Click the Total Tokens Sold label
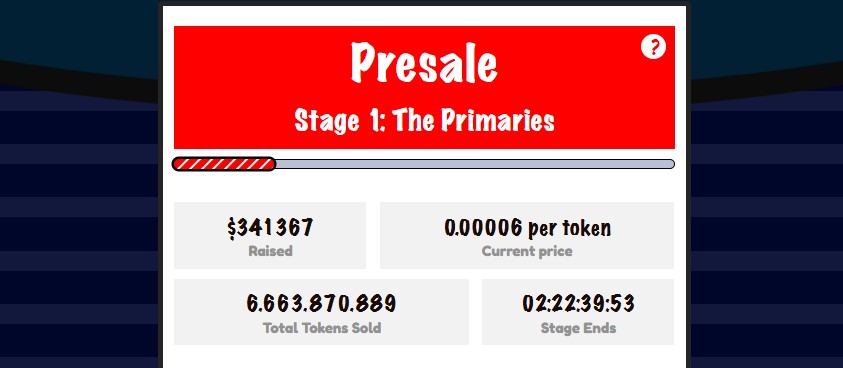The height and width of the screenshot is (368, 843). [x=322, y=328]
